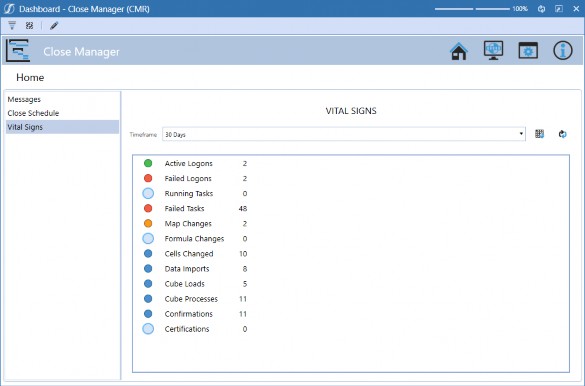
Task: Click the 100% zoom label
Action: pos(520,9)
